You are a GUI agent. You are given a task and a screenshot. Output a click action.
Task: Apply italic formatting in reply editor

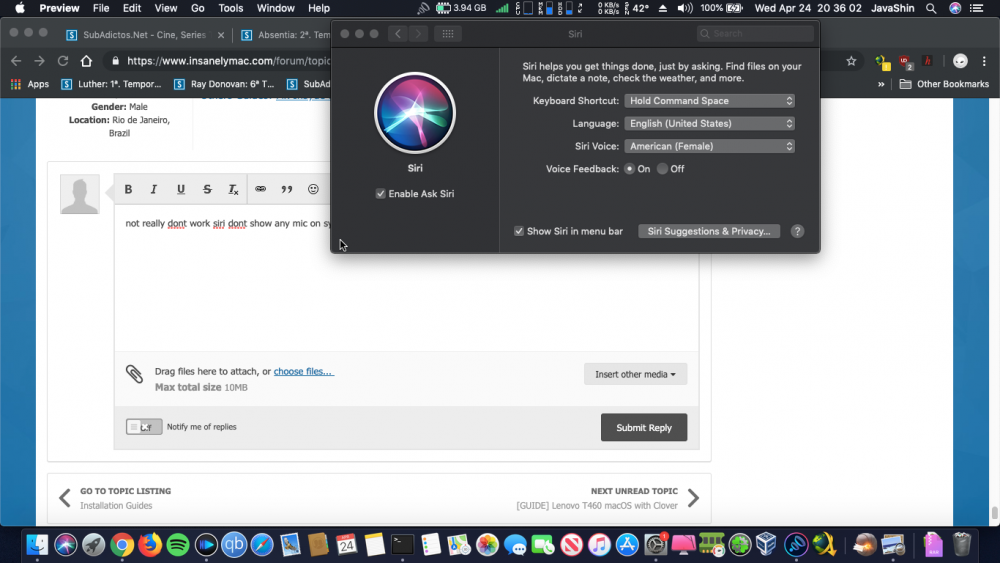coord(154,189)
